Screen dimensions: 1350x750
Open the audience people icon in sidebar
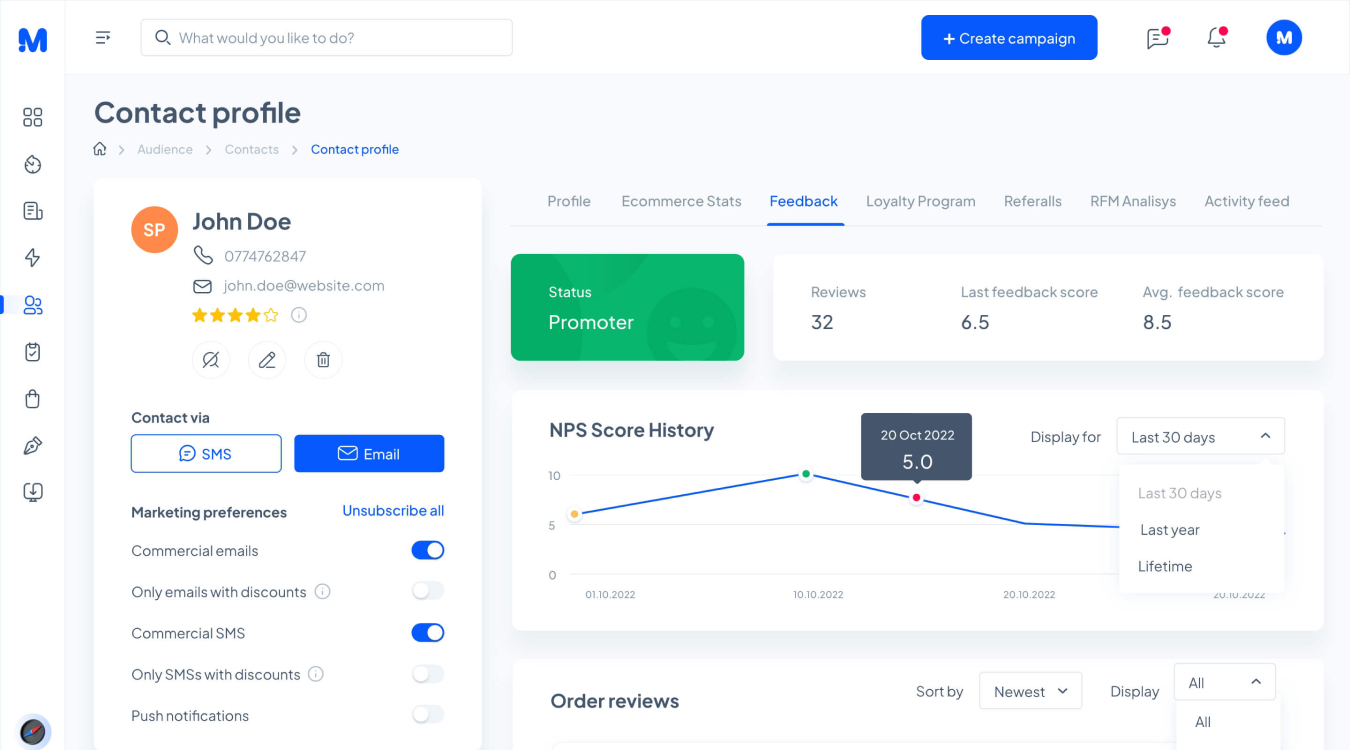pyautogui.click(x=33, y=305)
